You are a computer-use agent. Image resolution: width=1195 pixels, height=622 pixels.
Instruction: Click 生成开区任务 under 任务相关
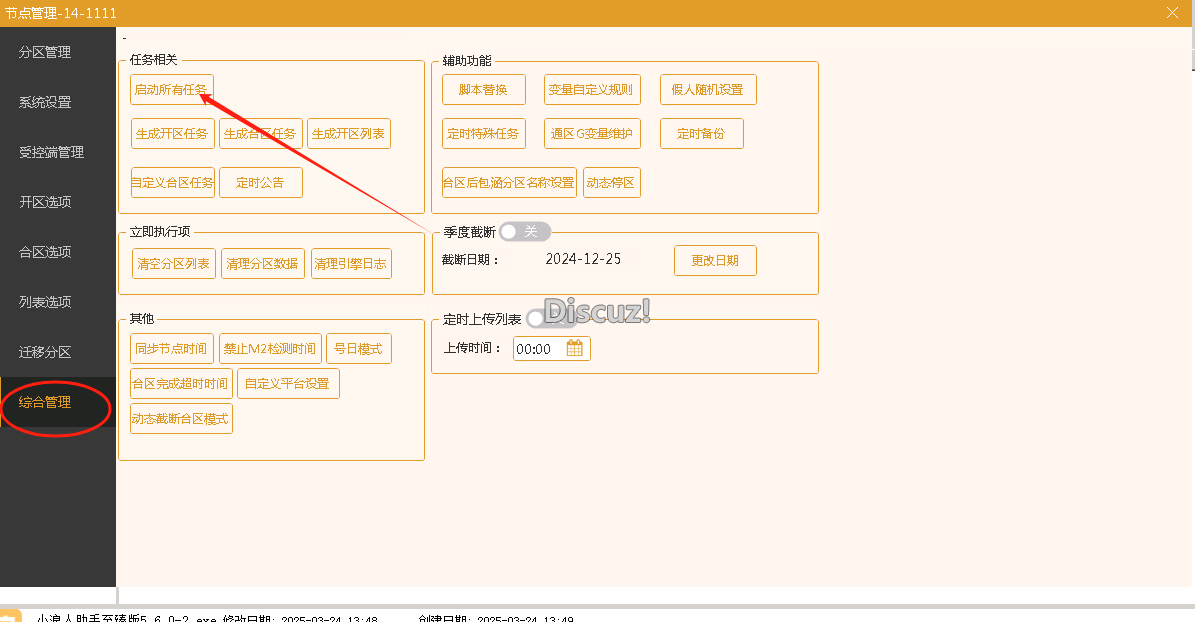coord(172,133)
